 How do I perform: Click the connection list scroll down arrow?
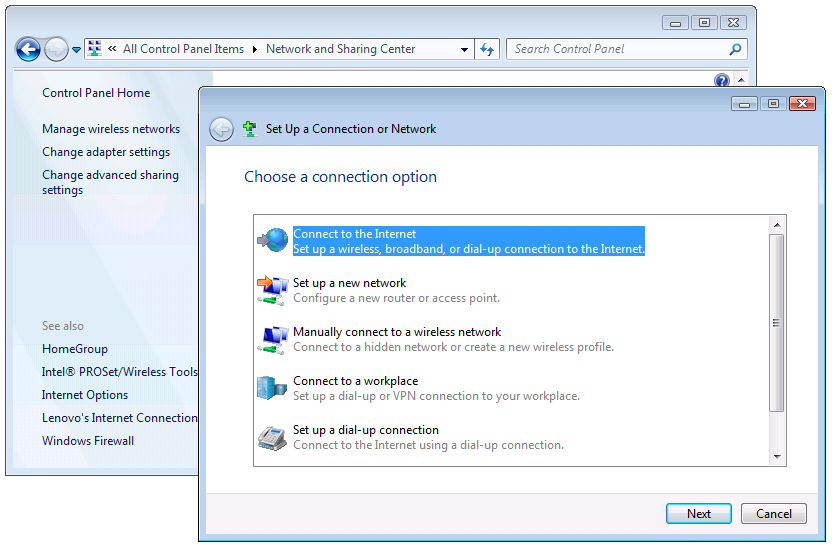click(777, 457)
